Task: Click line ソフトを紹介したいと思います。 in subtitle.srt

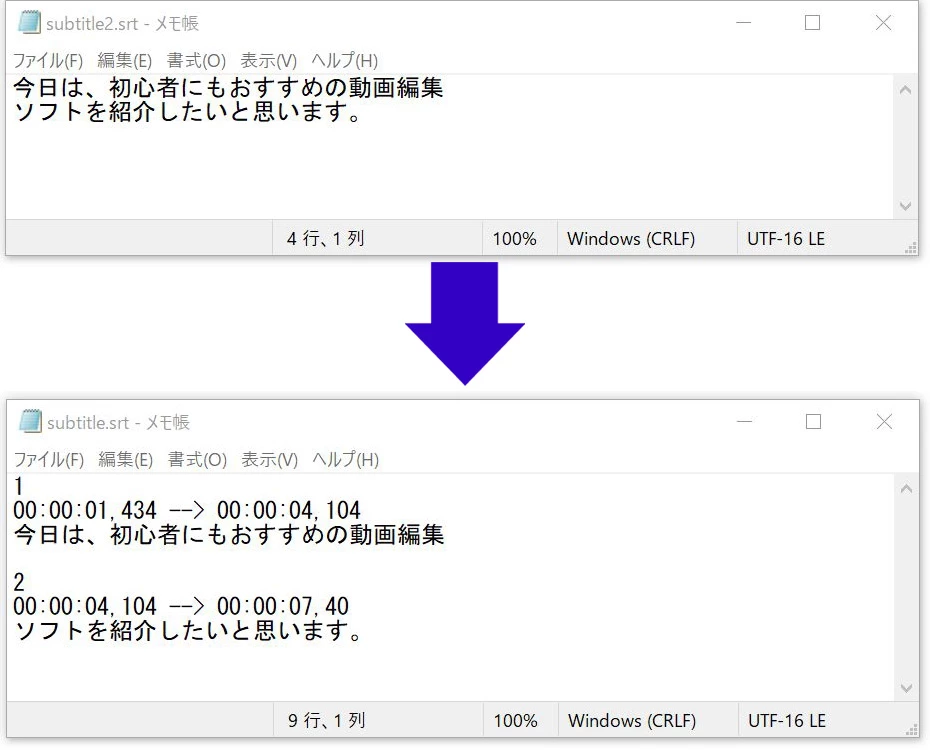Action: pyautogui.click(x=189, y=630)
